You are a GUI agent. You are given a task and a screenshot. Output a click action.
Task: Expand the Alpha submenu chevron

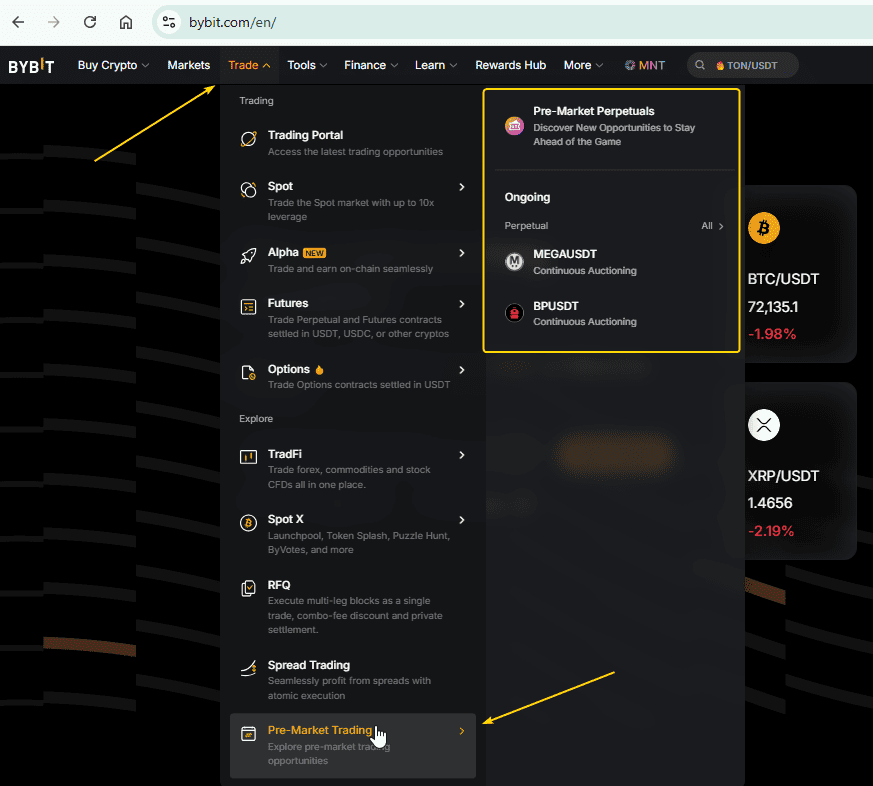[x=462, y=253]
